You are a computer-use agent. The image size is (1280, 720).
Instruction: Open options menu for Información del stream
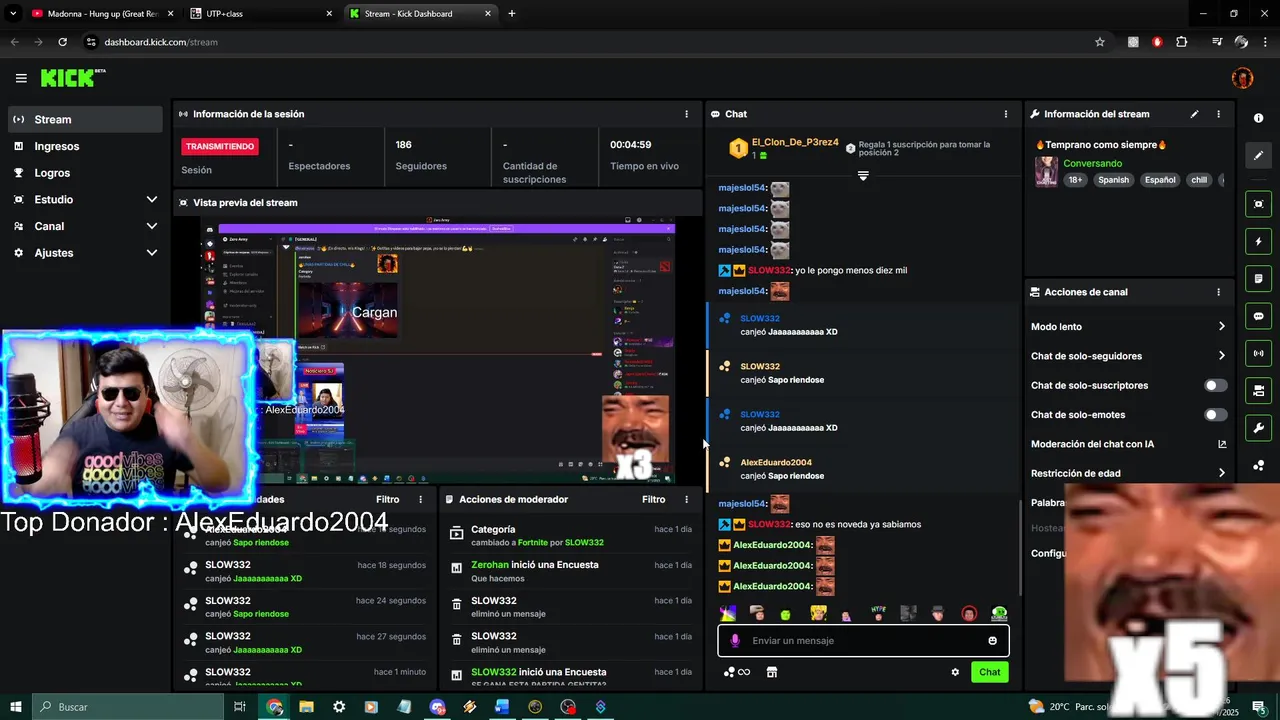point(1218,114)
